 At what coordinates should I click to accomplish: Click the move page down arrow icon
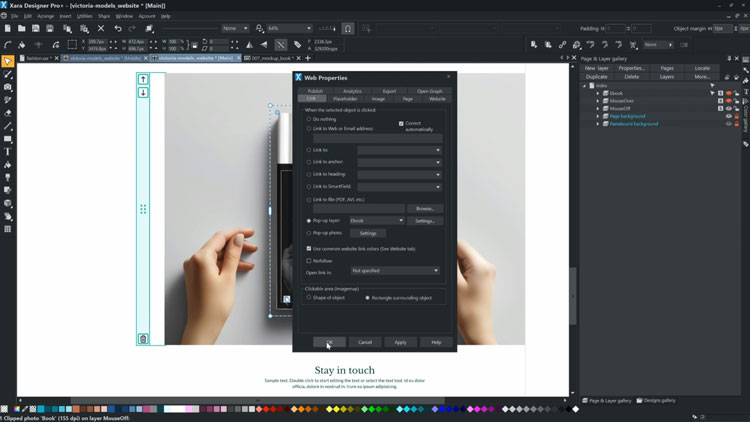click(143, 92)
